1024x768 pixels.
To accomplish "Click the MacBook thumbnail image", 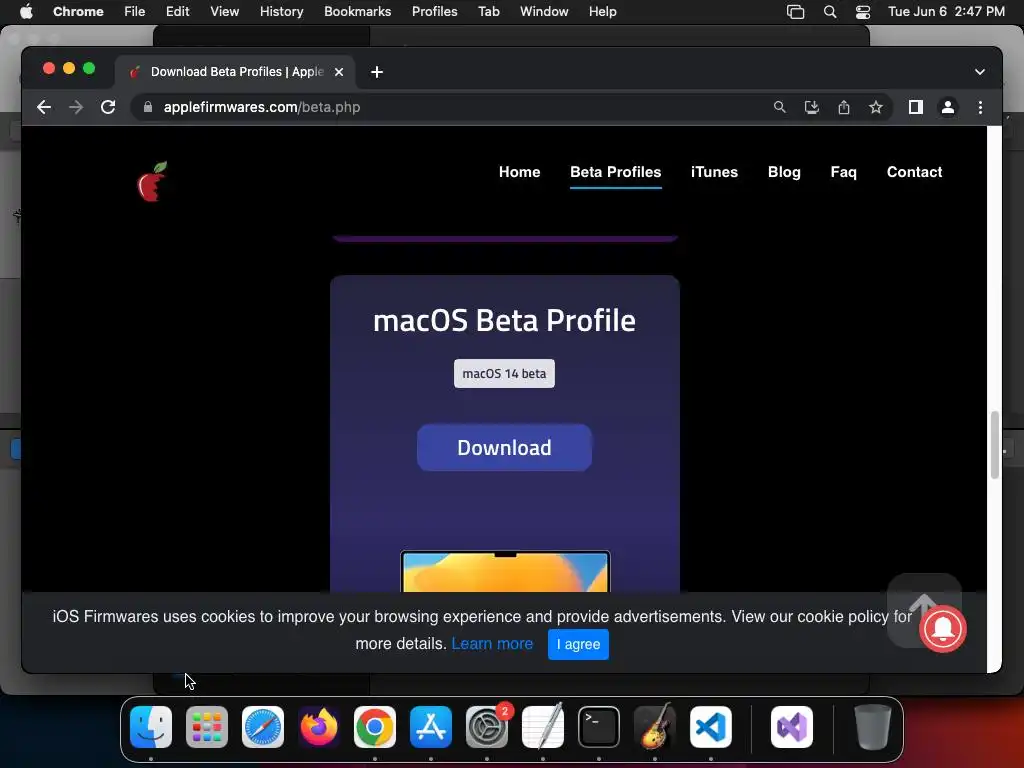I will pos(505,571).
